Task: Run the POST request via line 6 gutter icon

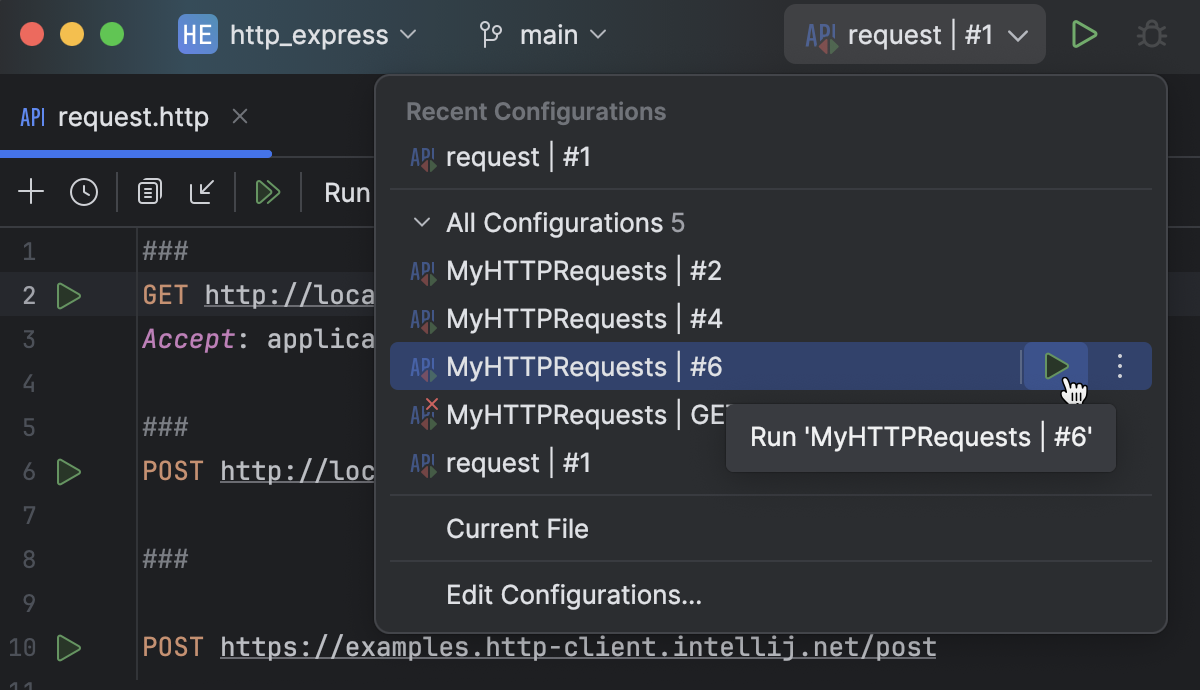Action: point(69,472)
